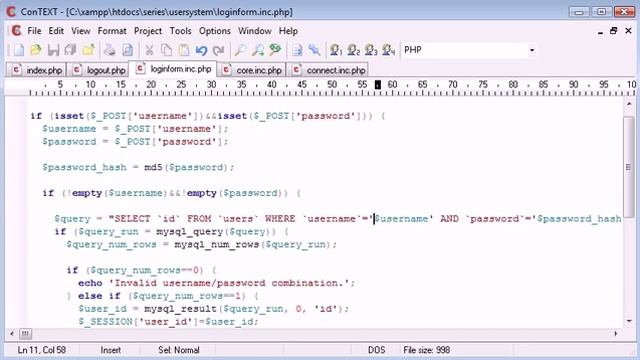Click the horizontal scrollbar thumb
The image size is (640, 360).
click(25, 334)
